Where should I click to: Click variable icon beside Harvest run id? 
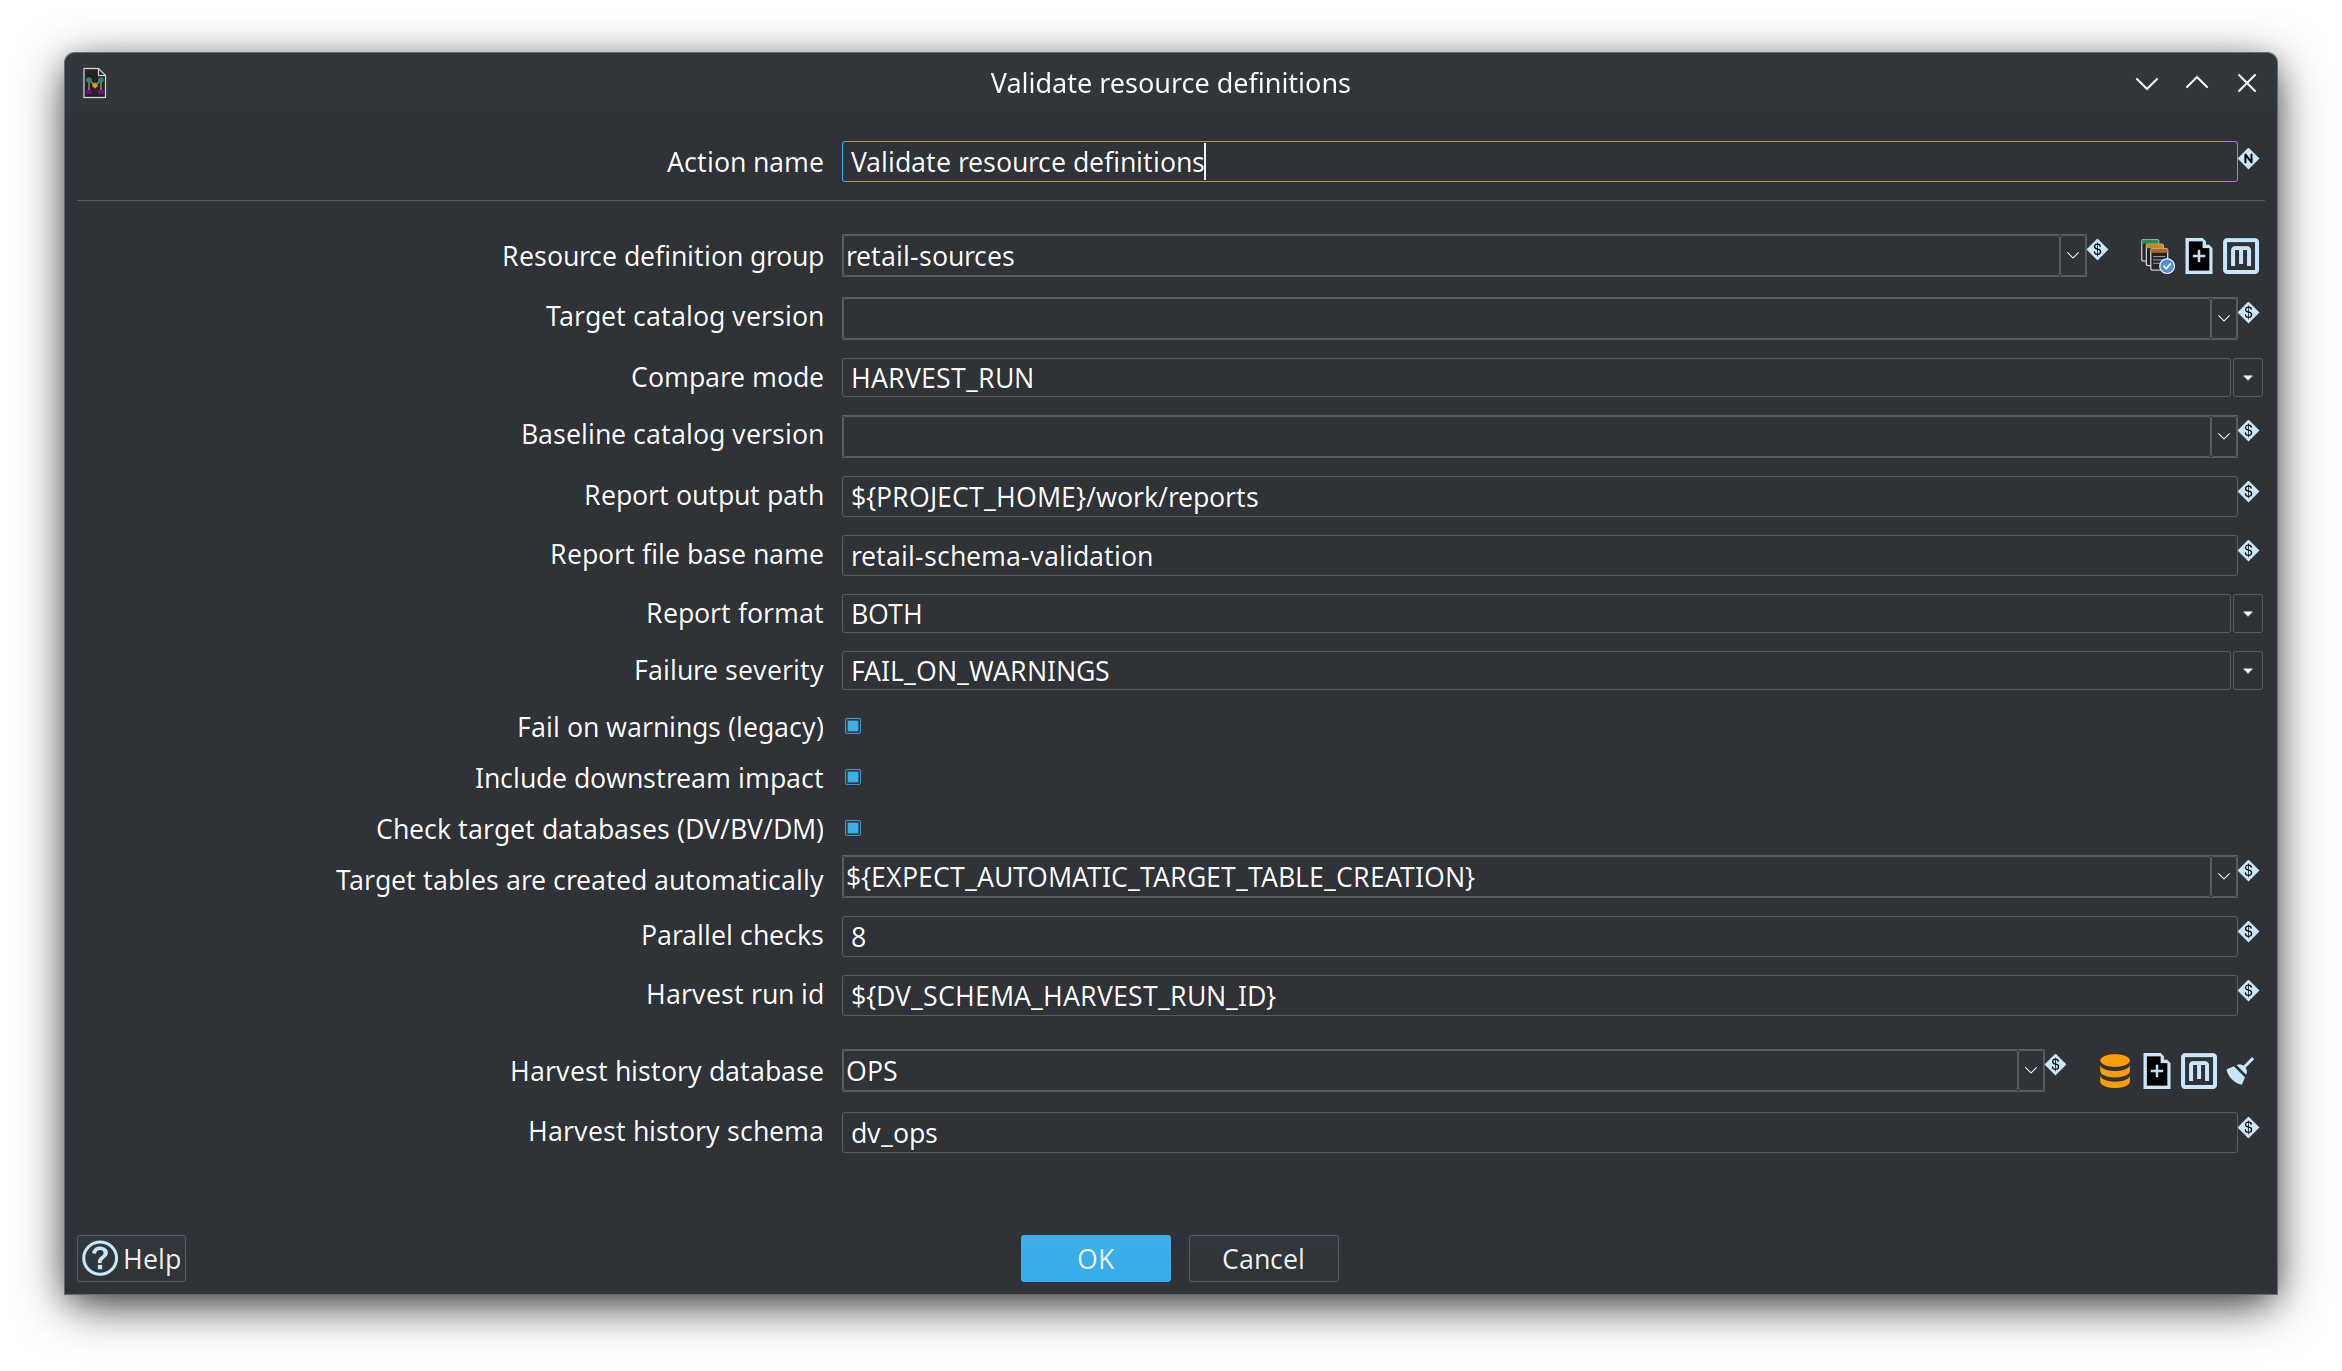2248,990
